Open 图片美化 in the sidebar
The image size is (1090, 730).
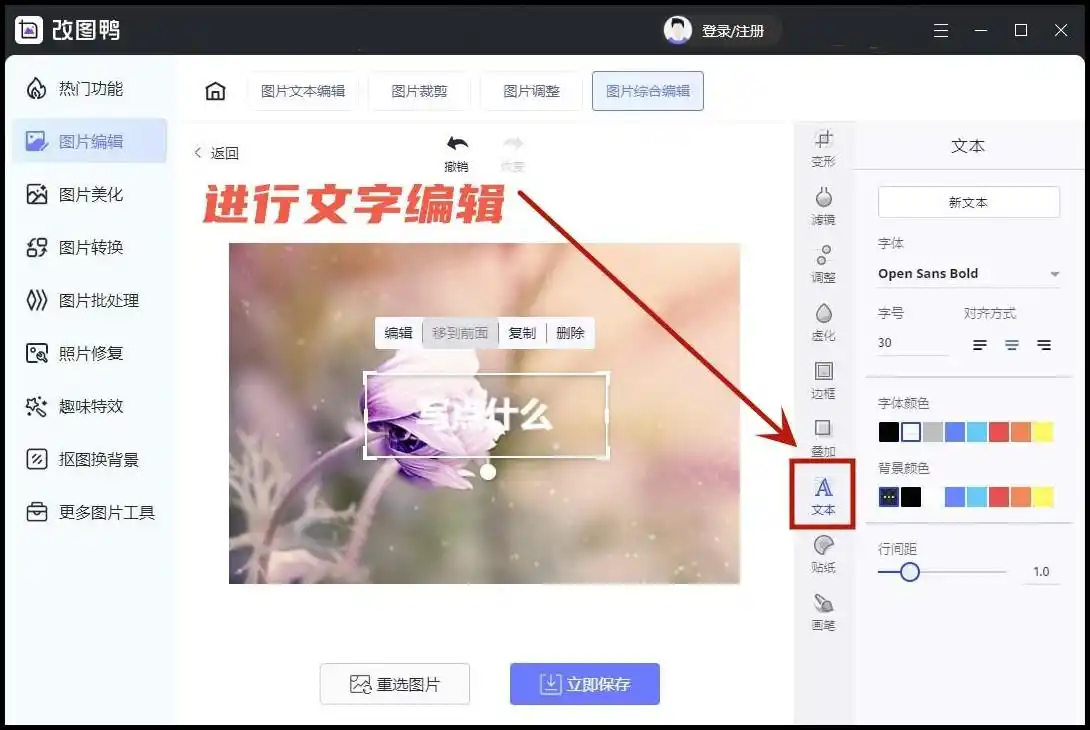(x=90, y=194)
